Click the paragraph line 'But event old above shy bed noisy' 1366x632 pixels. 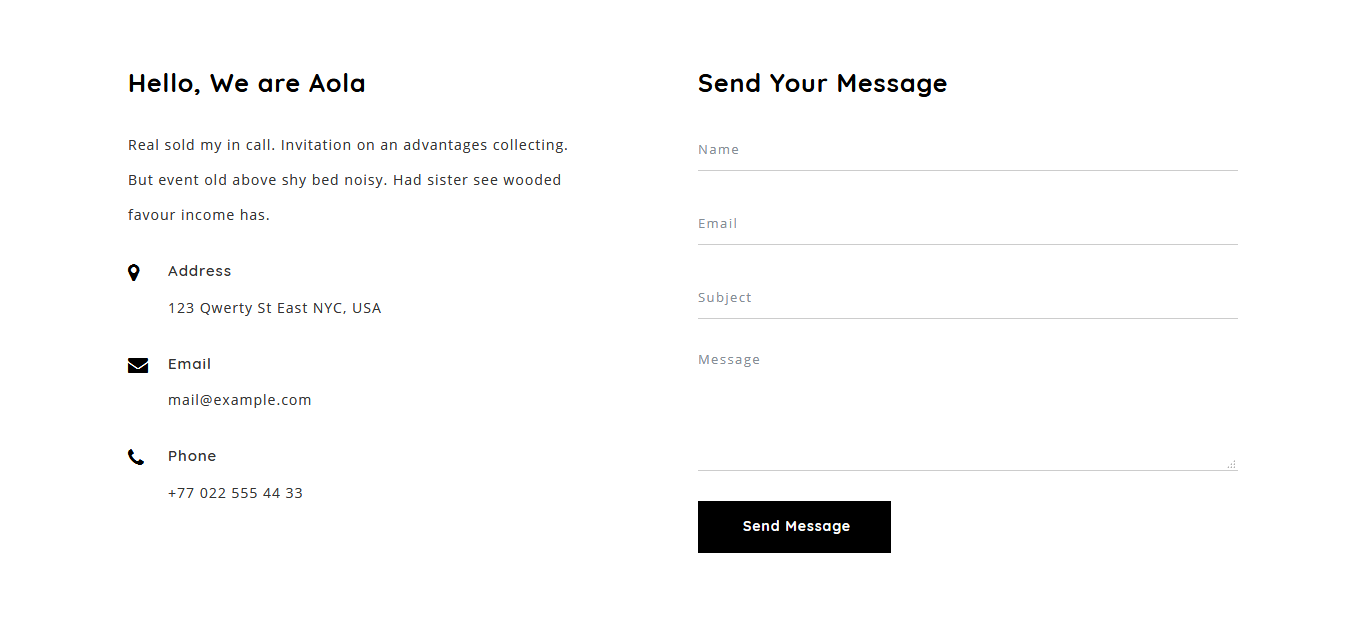[344, 180]
